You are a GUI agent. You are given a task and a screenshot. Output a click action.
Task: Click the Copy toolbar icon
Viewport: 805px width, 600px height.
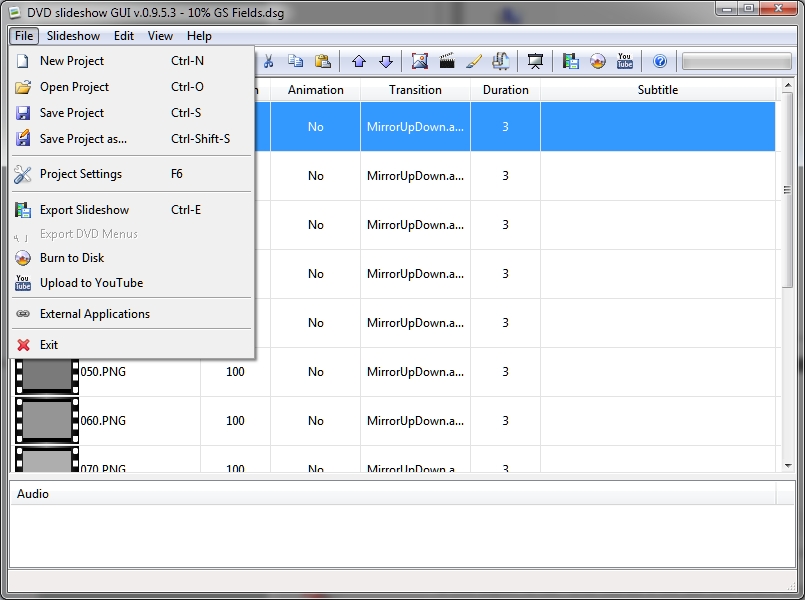[295, 61]
